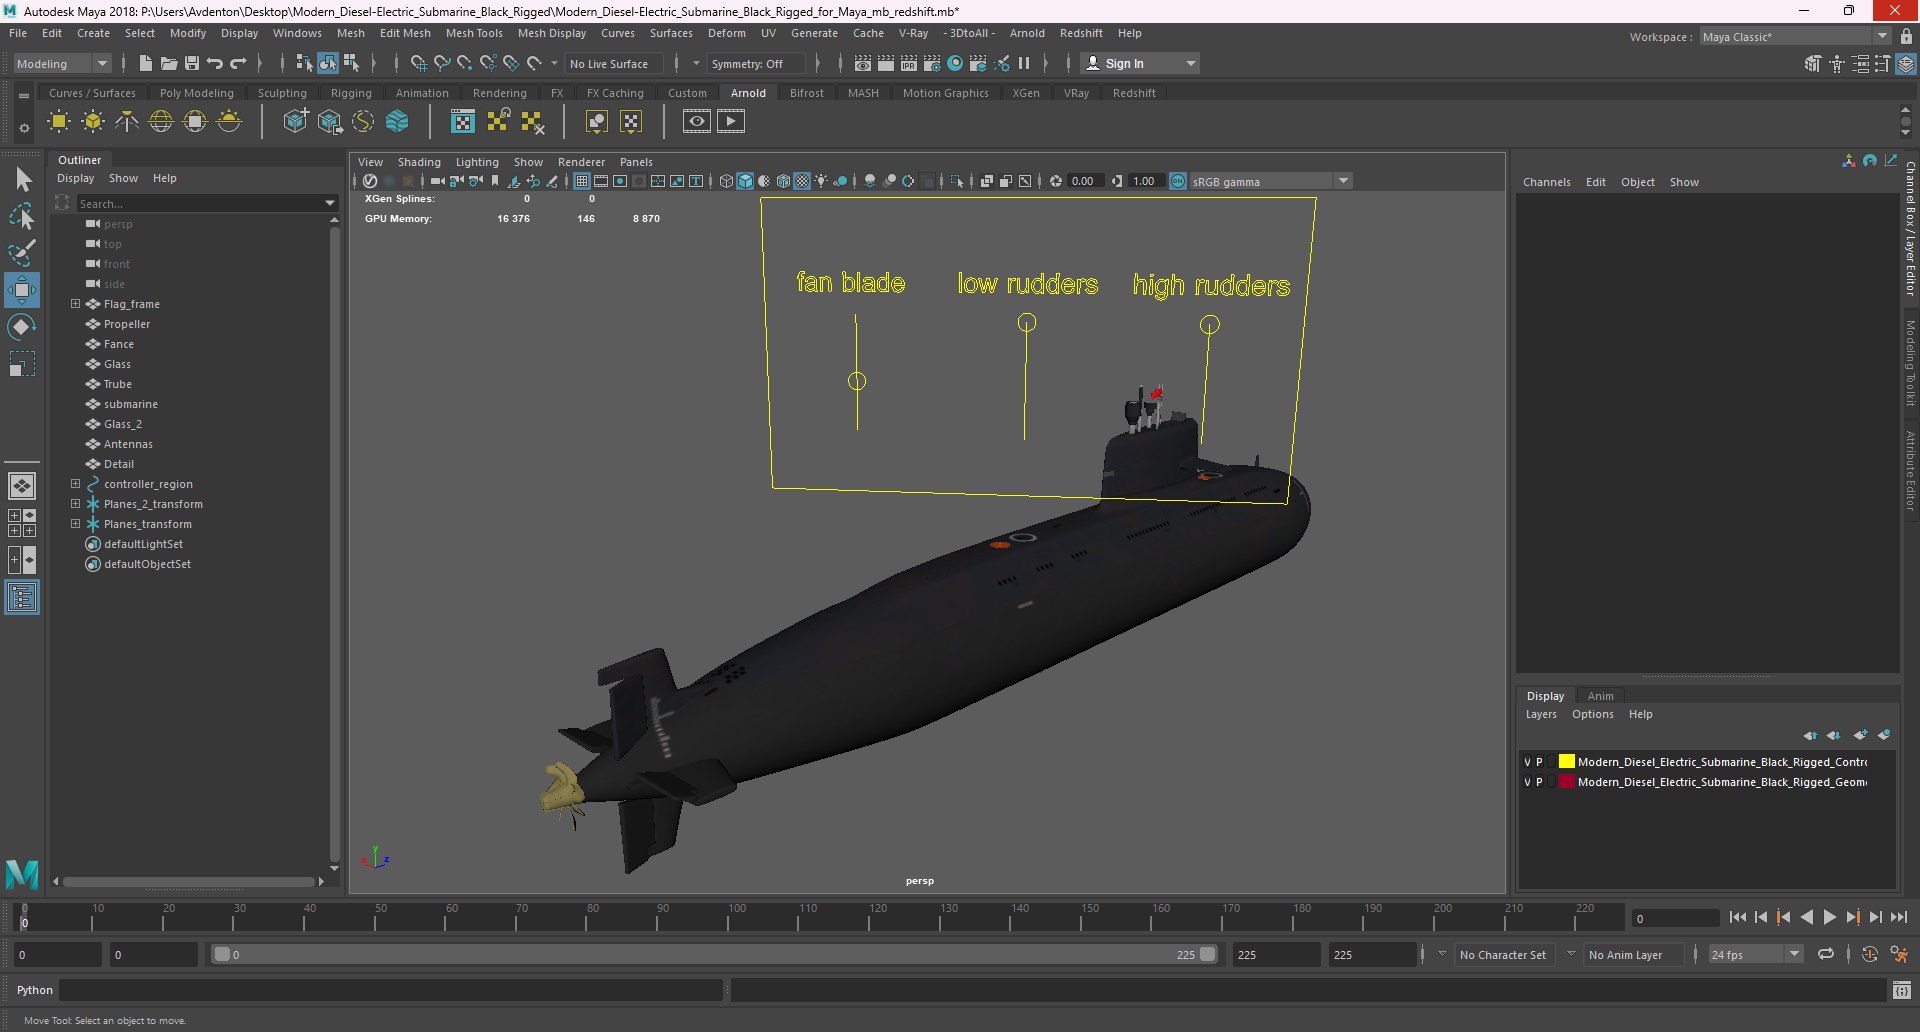Activate the Scale tool

[22, 364]
